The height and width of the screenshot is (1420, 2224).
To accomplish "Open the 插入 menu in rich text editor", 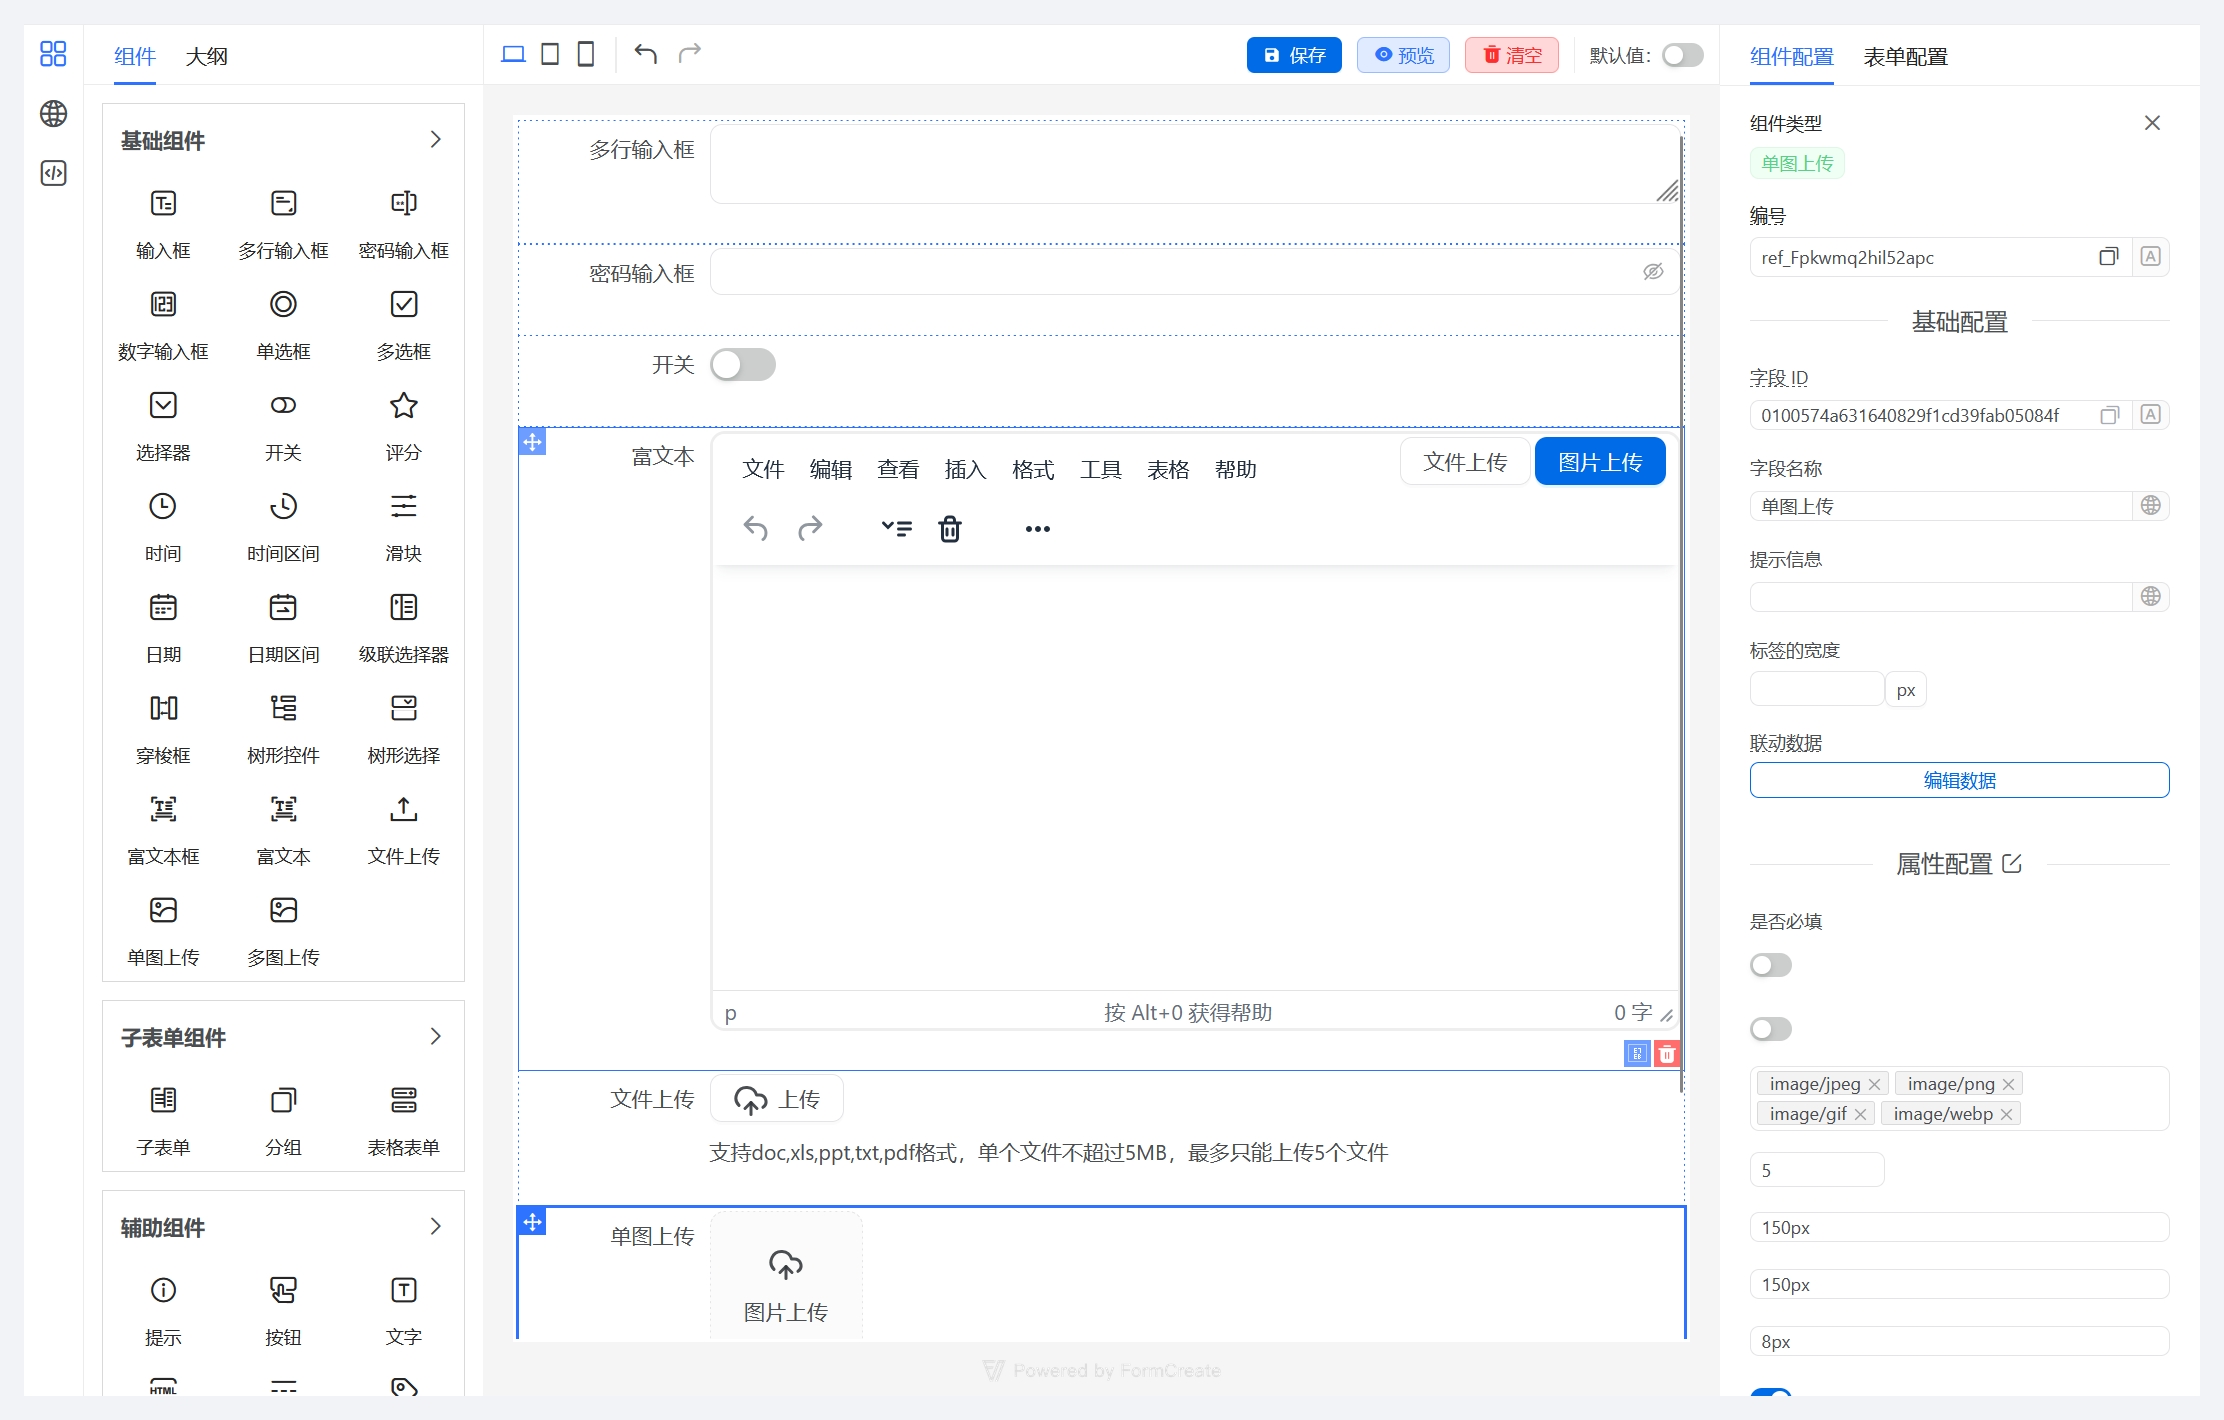I will click(965, 469).
